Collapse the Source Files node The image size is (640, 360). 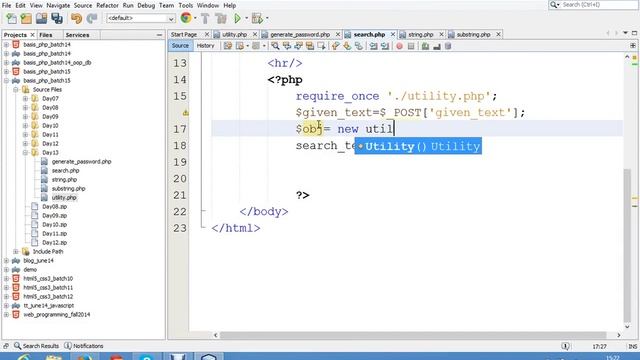(x=16, y=90)
